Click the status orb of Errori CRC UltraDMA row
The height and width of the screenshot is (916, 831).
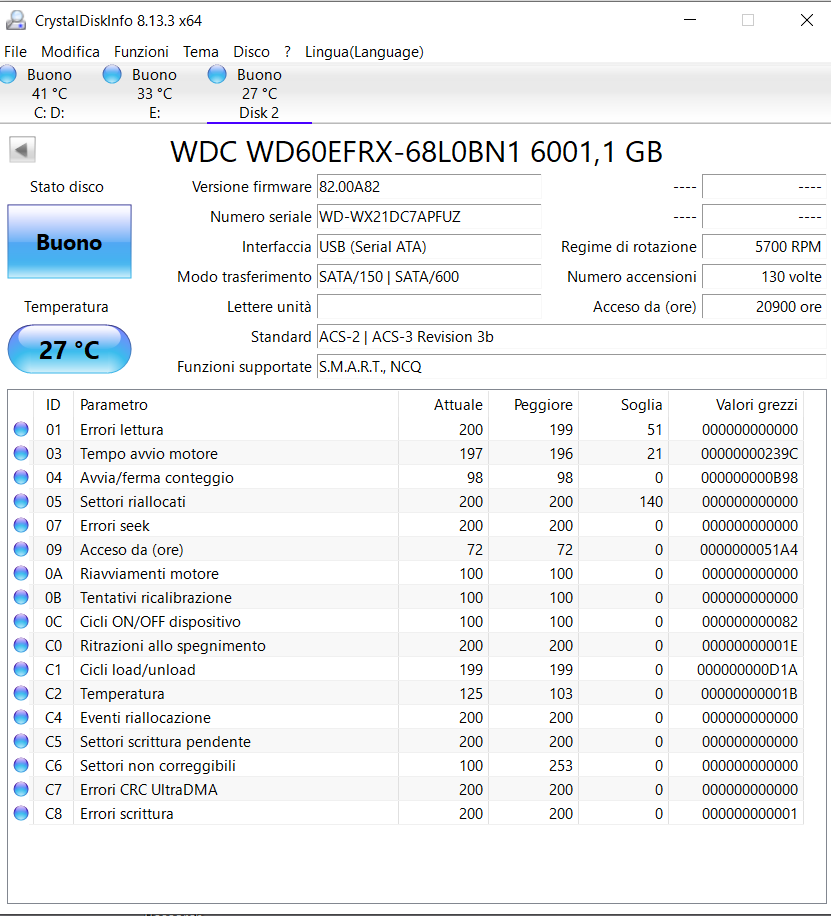[x=21, y=789]
